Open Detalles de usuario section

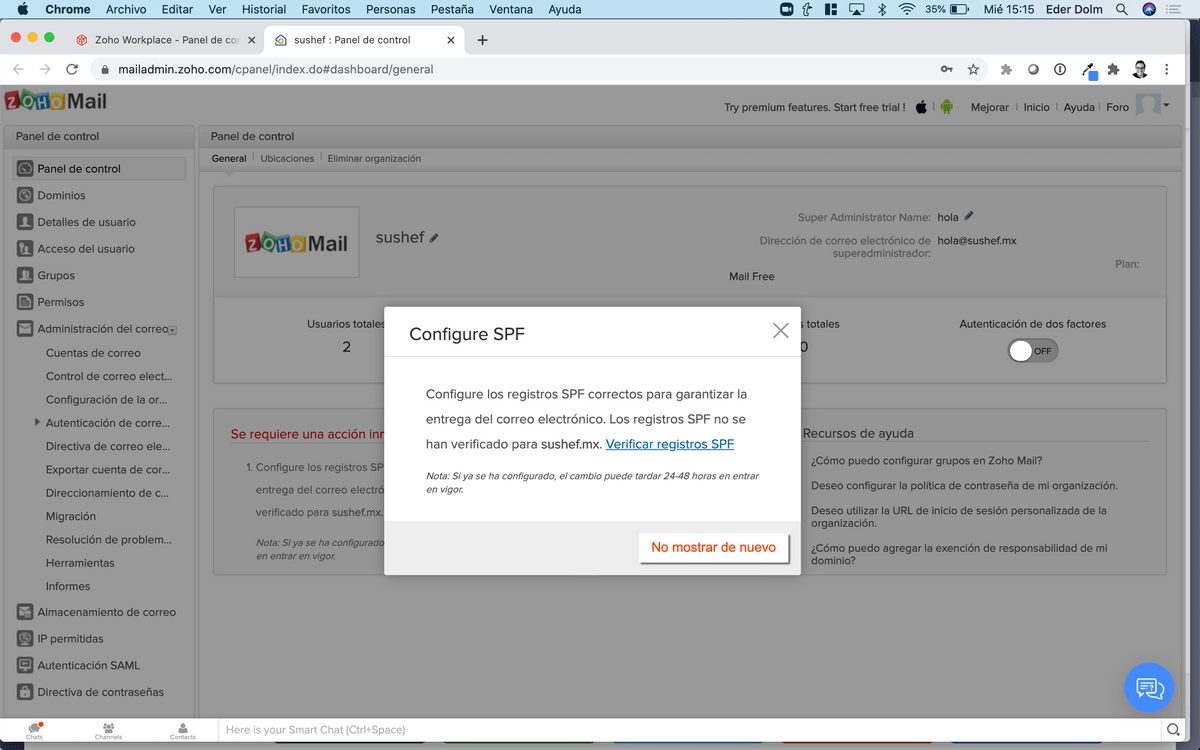click(x=86, y=222)
